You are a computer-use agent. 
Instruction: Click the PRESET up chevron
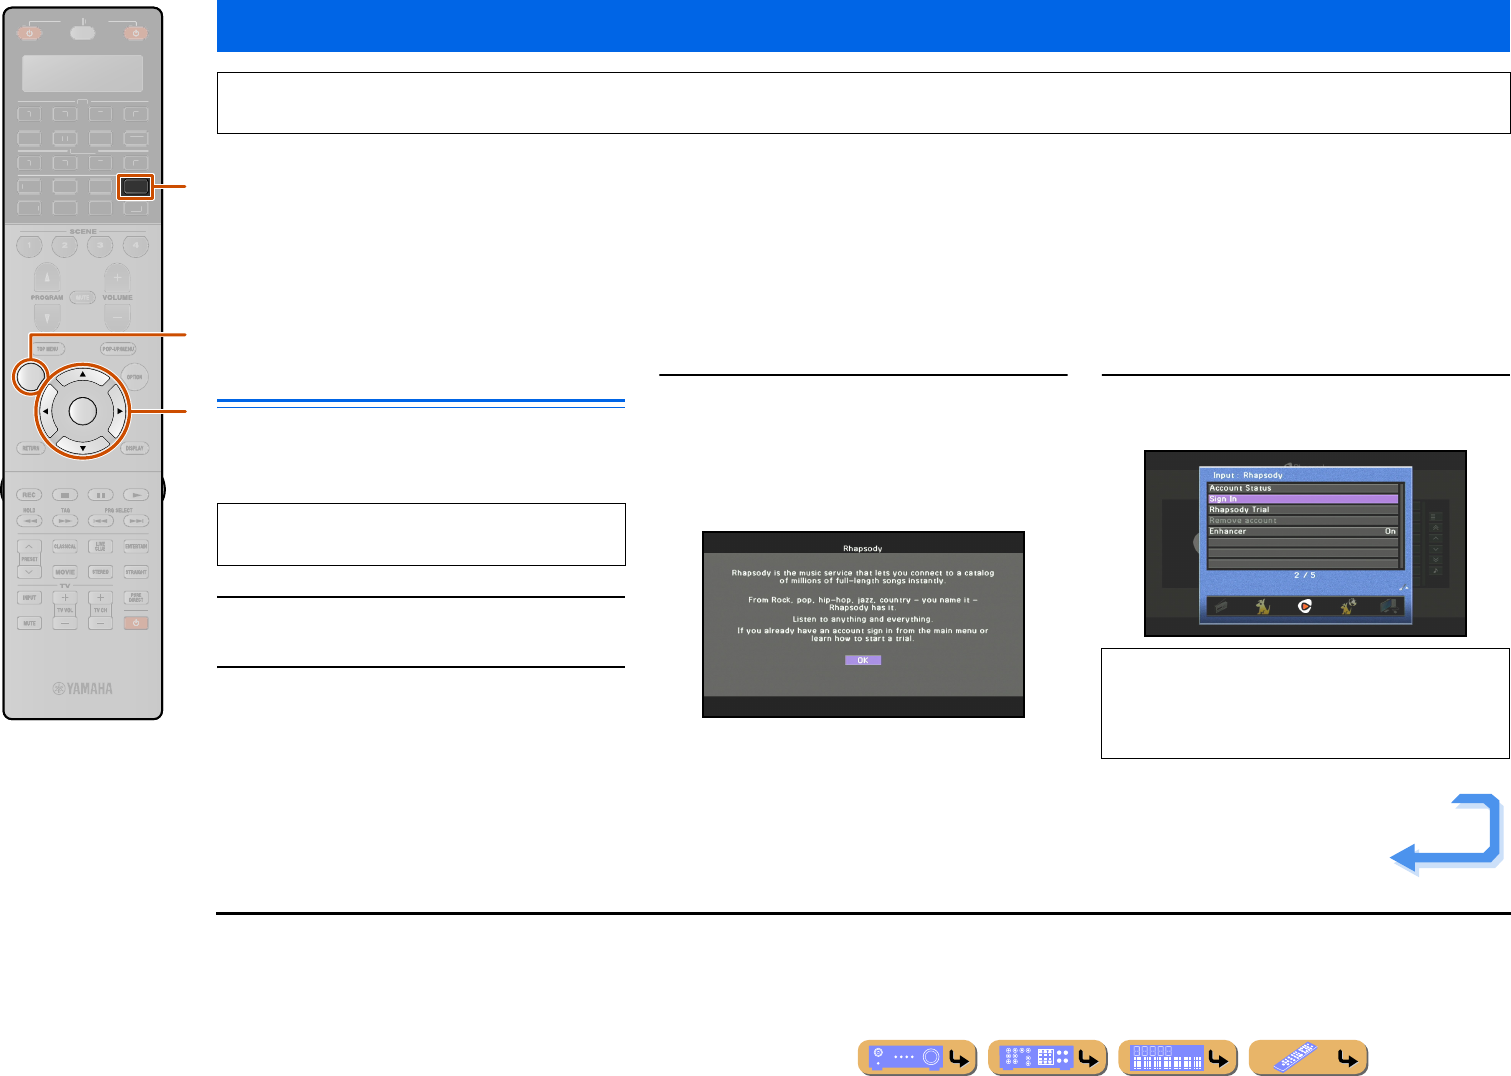click(x=29, y=546)
